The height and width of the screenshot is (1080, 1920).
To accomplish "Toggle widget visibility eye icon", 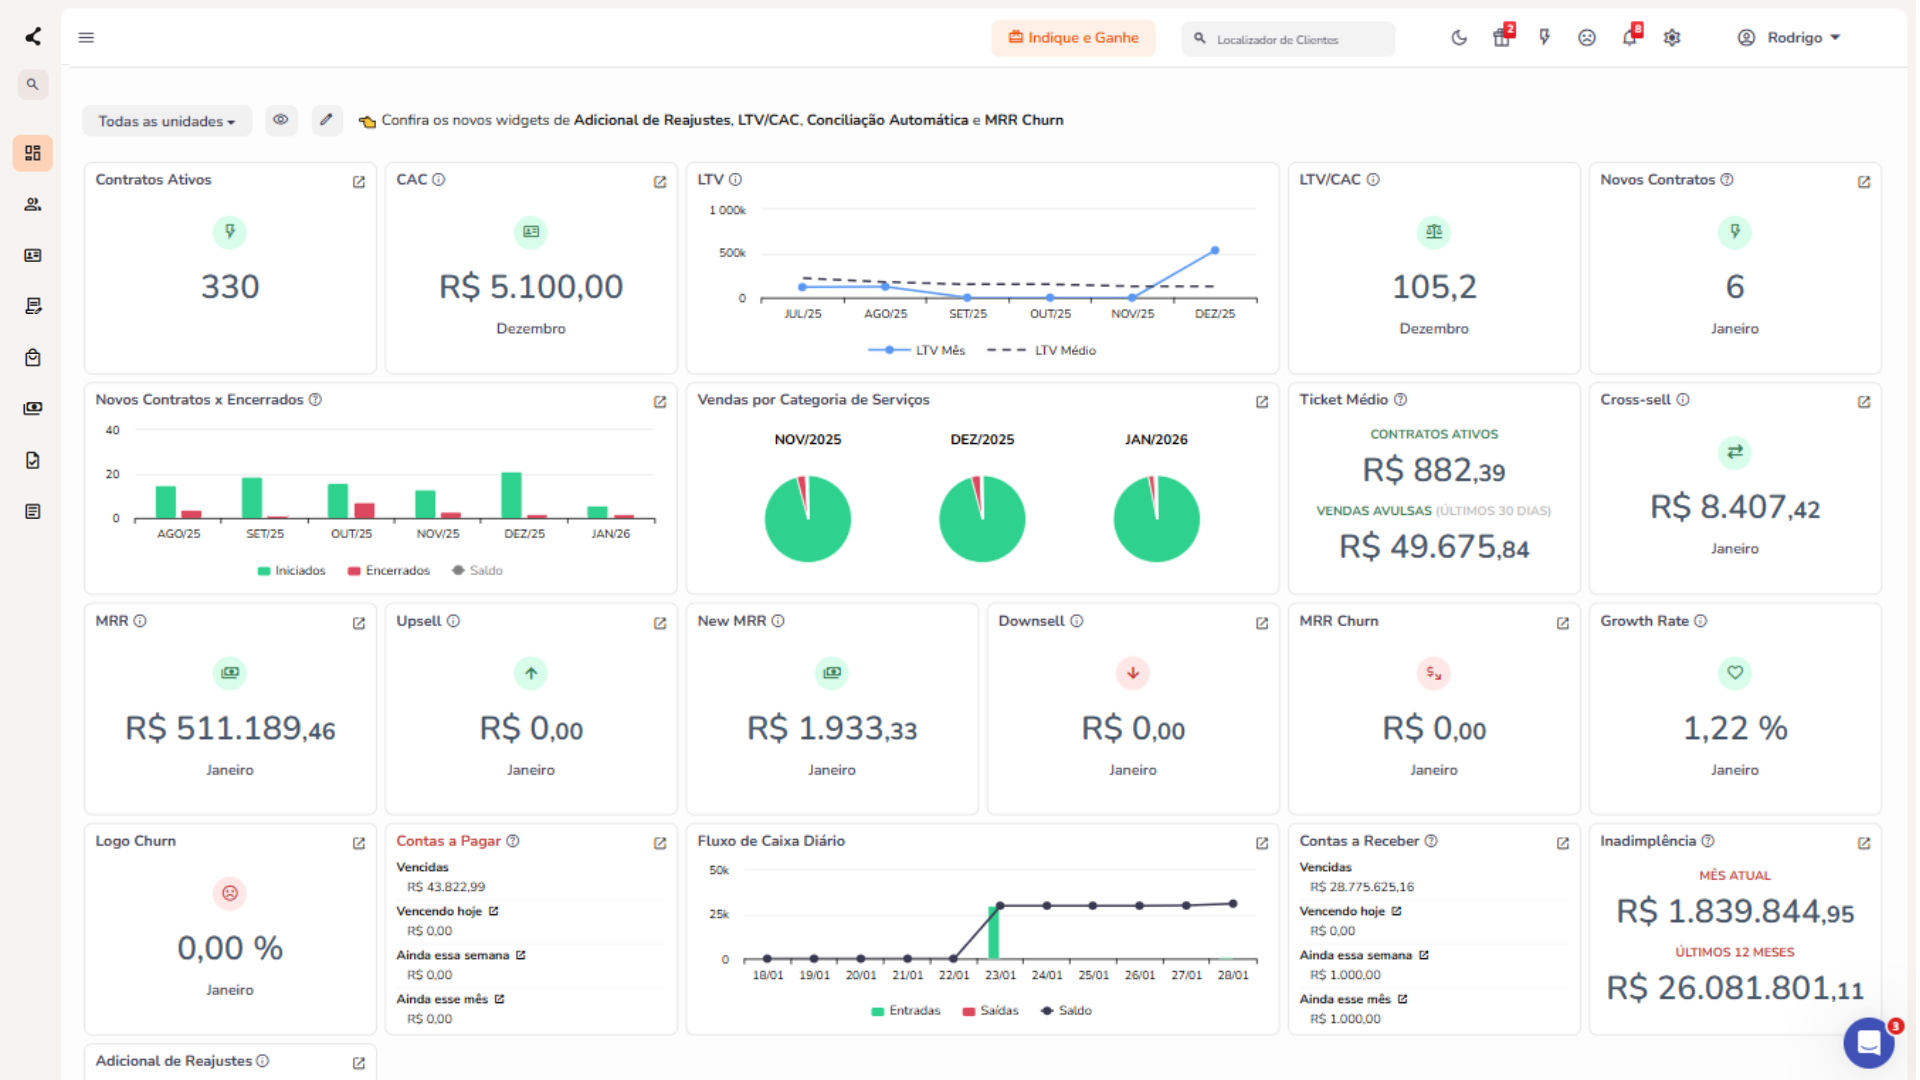I will click(x=281, y=120).
